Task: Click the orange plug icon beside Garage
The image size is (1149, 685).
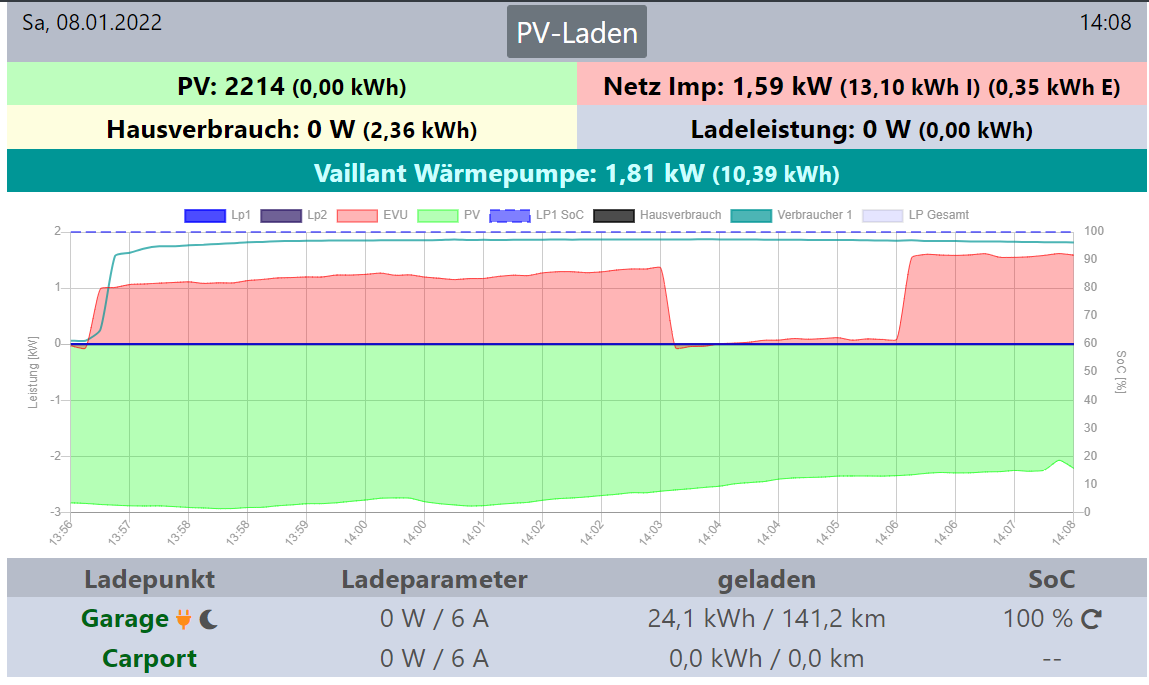Action: pyautogui.click(x=183, y=620)
